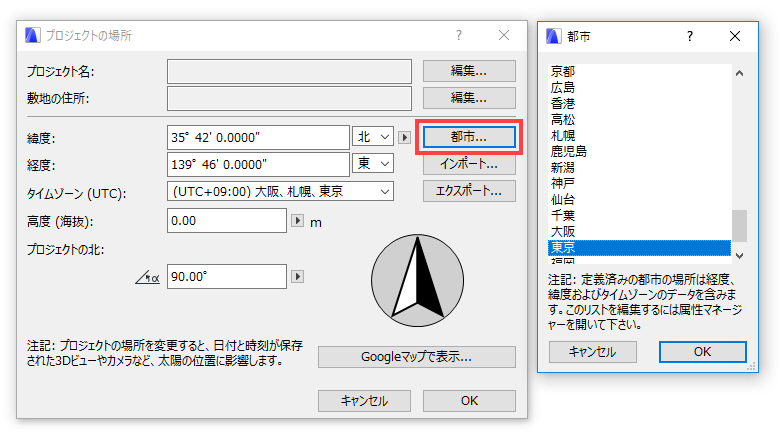This screenshot has width=784, height=436.
Task: Click the プロジェクト名 input field
Action: tap(290, 72)
